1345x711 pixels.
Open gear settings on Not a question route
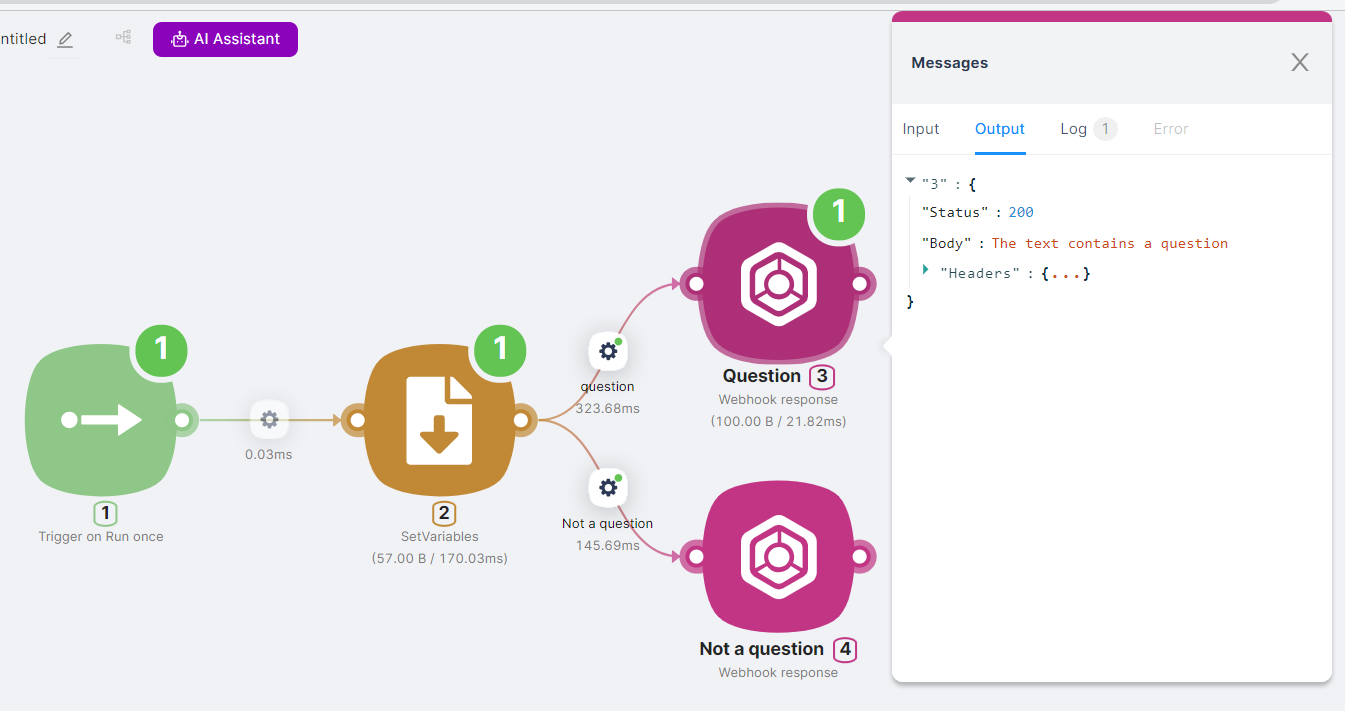[608, 488]
